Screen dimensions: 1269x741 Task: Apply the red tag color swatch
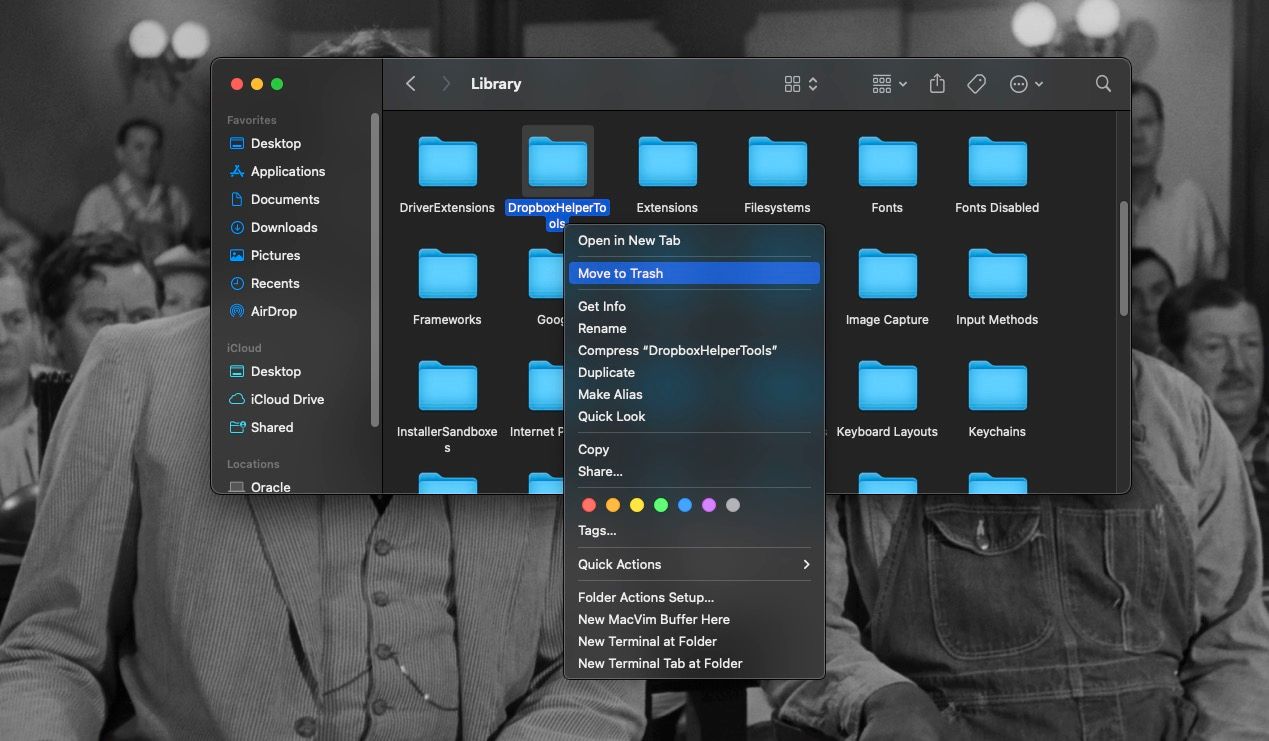[589, 505]
